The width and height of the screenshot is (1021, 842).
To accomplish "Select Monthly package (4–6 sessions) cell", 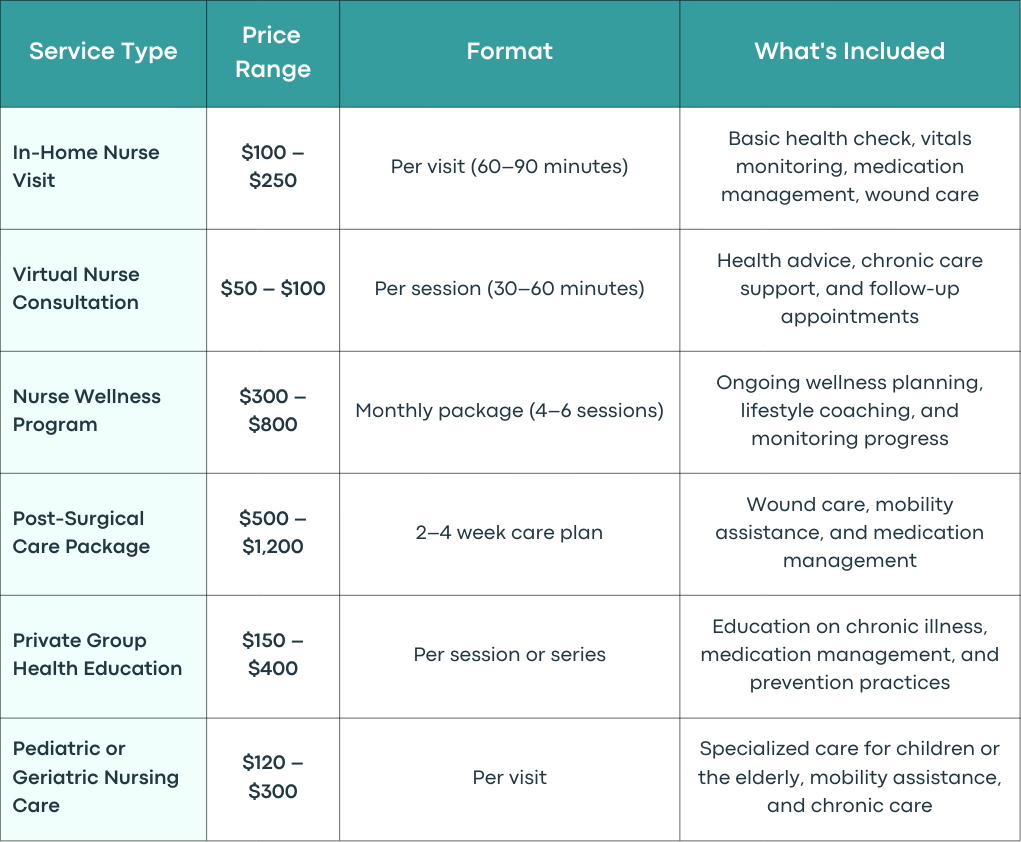I will 509,411.
